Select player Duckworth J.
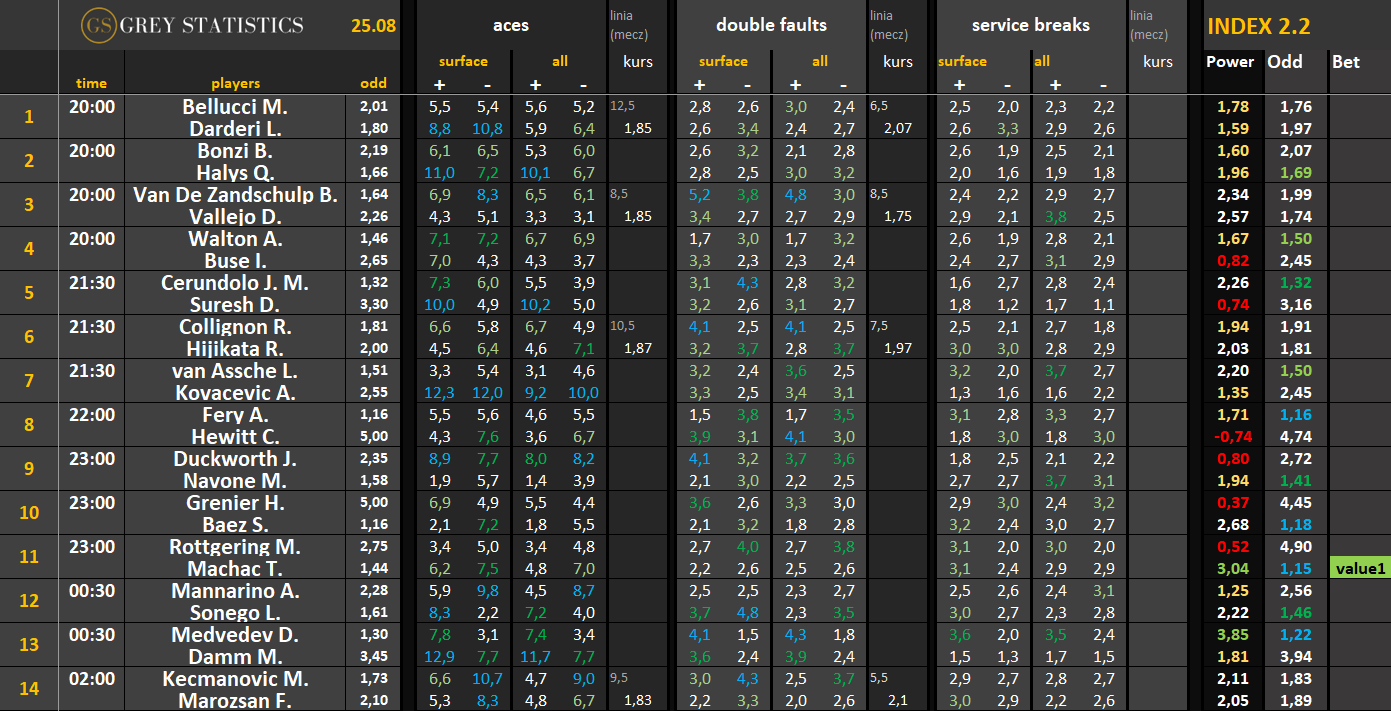This screenshot has width=1391, height=711. pyautogui.click(x=235, y=458)
